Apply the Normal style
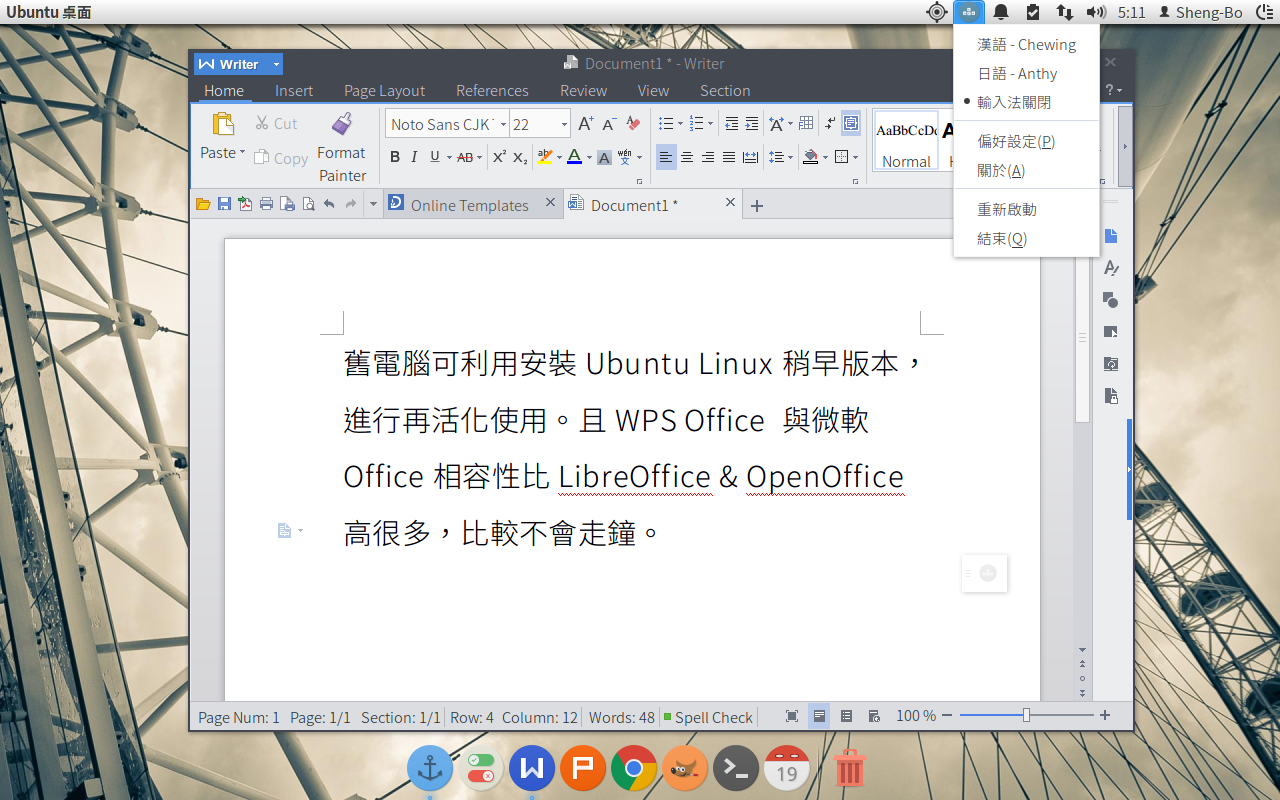Image resolution: width=1280 pixels, height=800 pixels. 906,141
